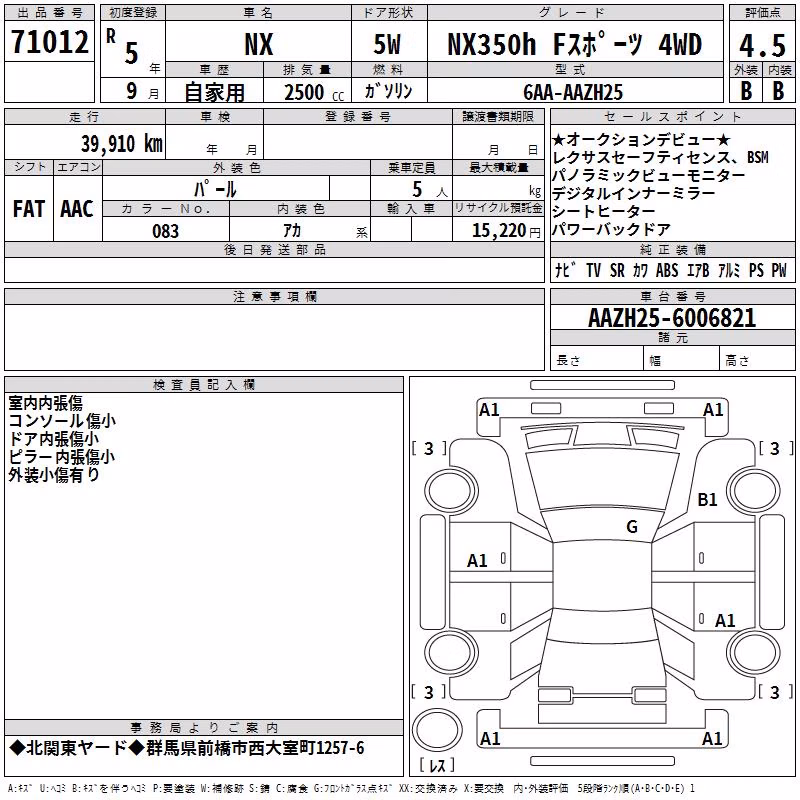This screenshot has width=800, height=800.
Task: Select chassis number AAZH25-6006821
Action: tap(672, 318)
